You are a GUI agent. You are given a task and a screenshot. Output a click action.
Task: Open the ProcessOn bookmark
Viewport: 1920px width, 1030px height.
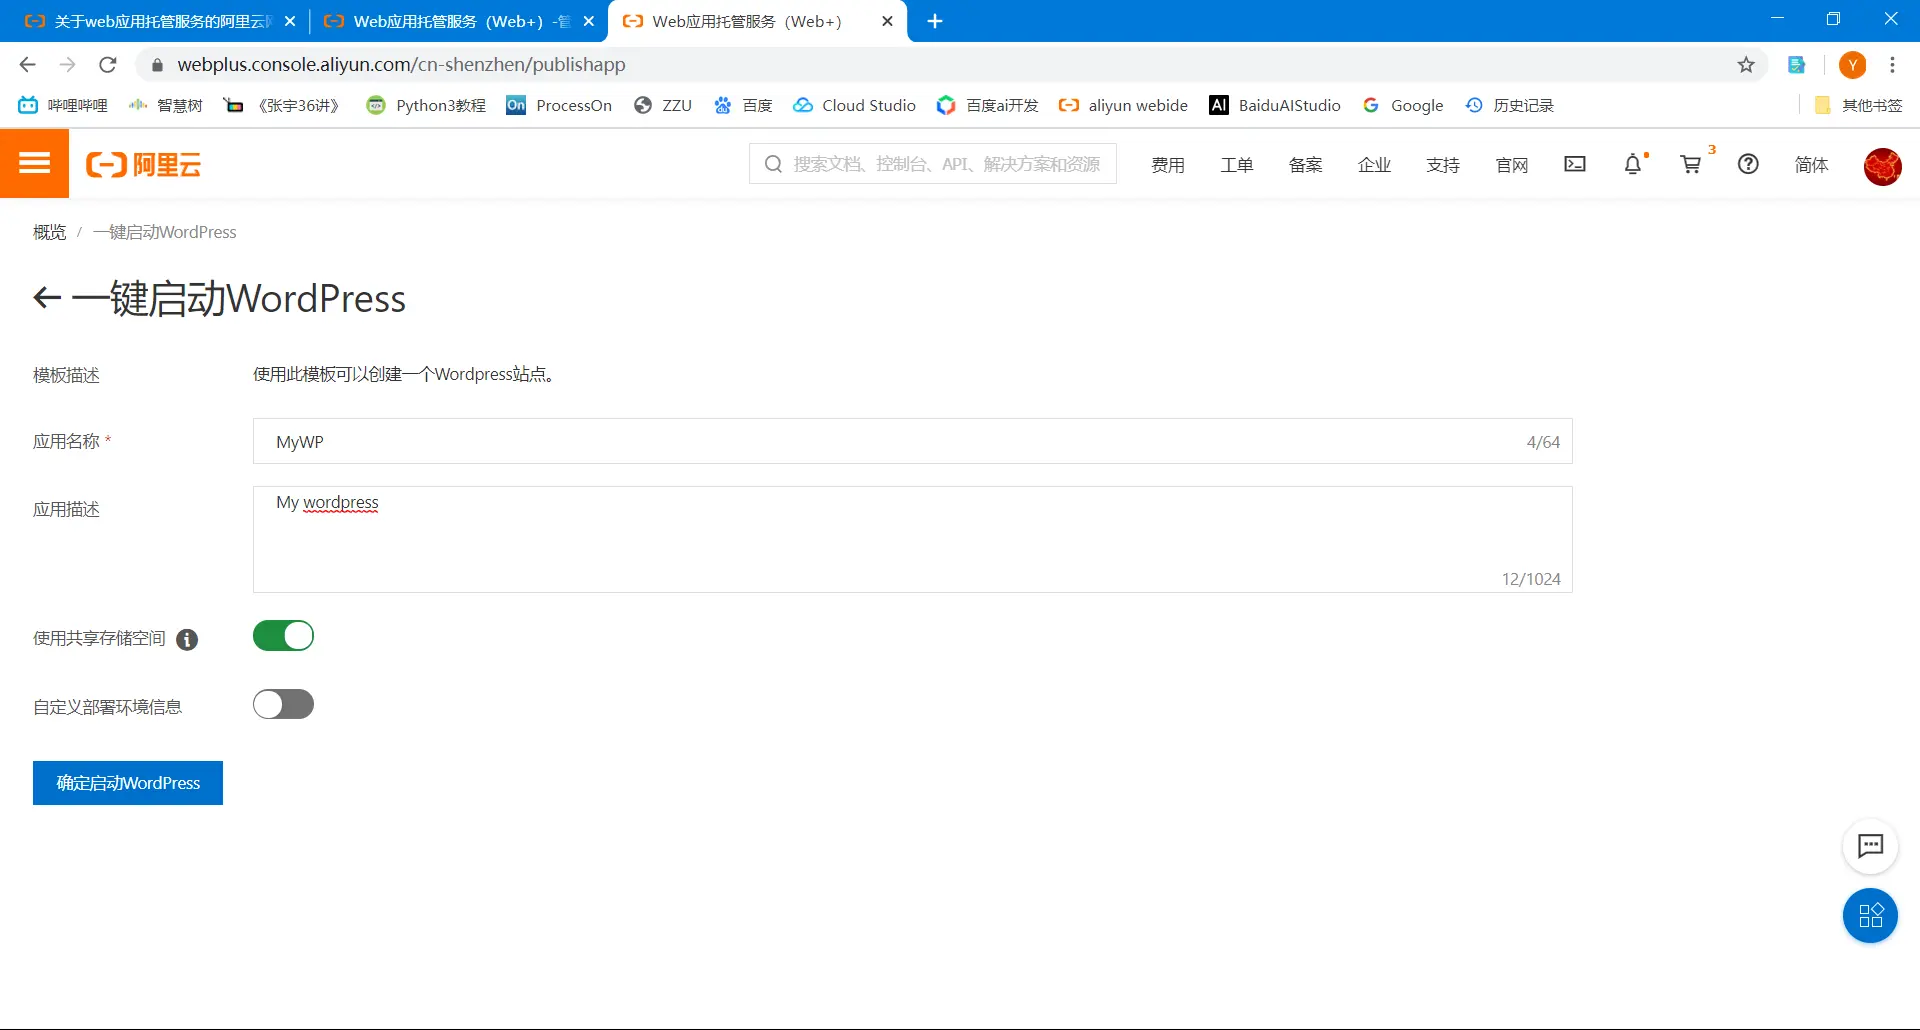(x=559, y=105)
